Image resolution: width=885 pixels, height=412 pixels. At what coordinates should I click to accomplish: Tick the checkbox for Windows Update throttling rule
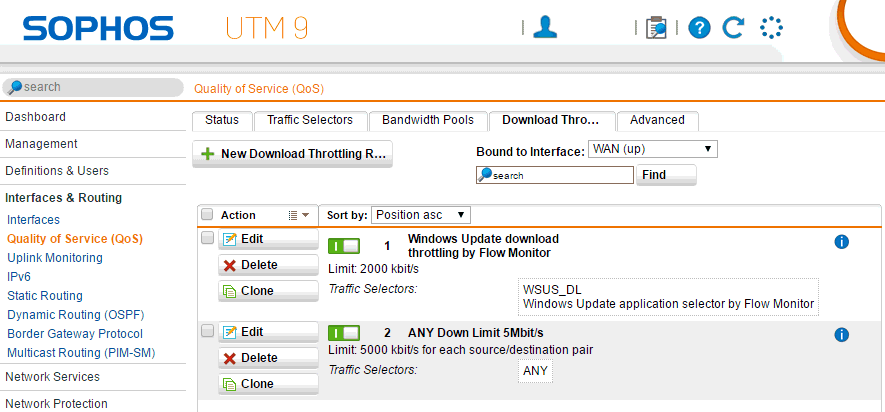point(207,238)
